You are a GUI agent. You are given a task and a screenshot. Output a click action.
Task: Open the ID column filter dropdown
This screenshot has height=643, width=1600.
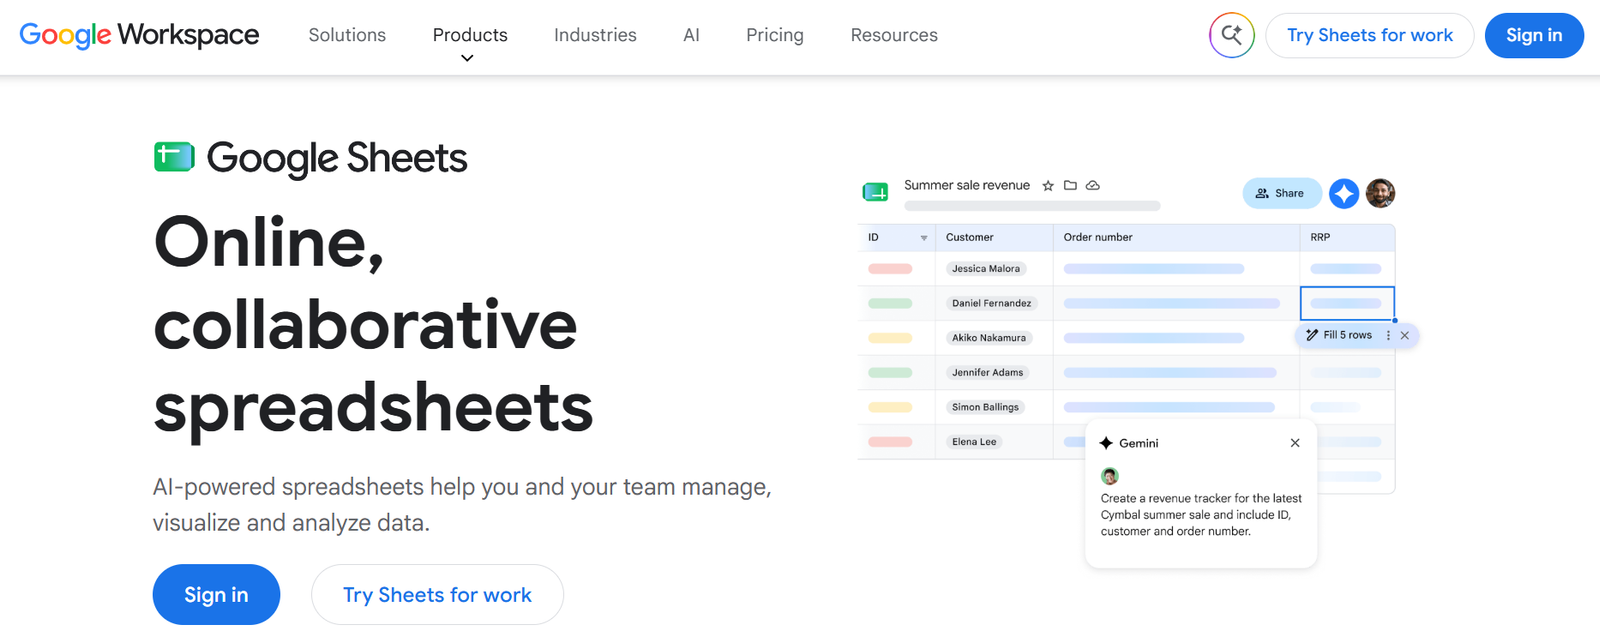(924, 238)
